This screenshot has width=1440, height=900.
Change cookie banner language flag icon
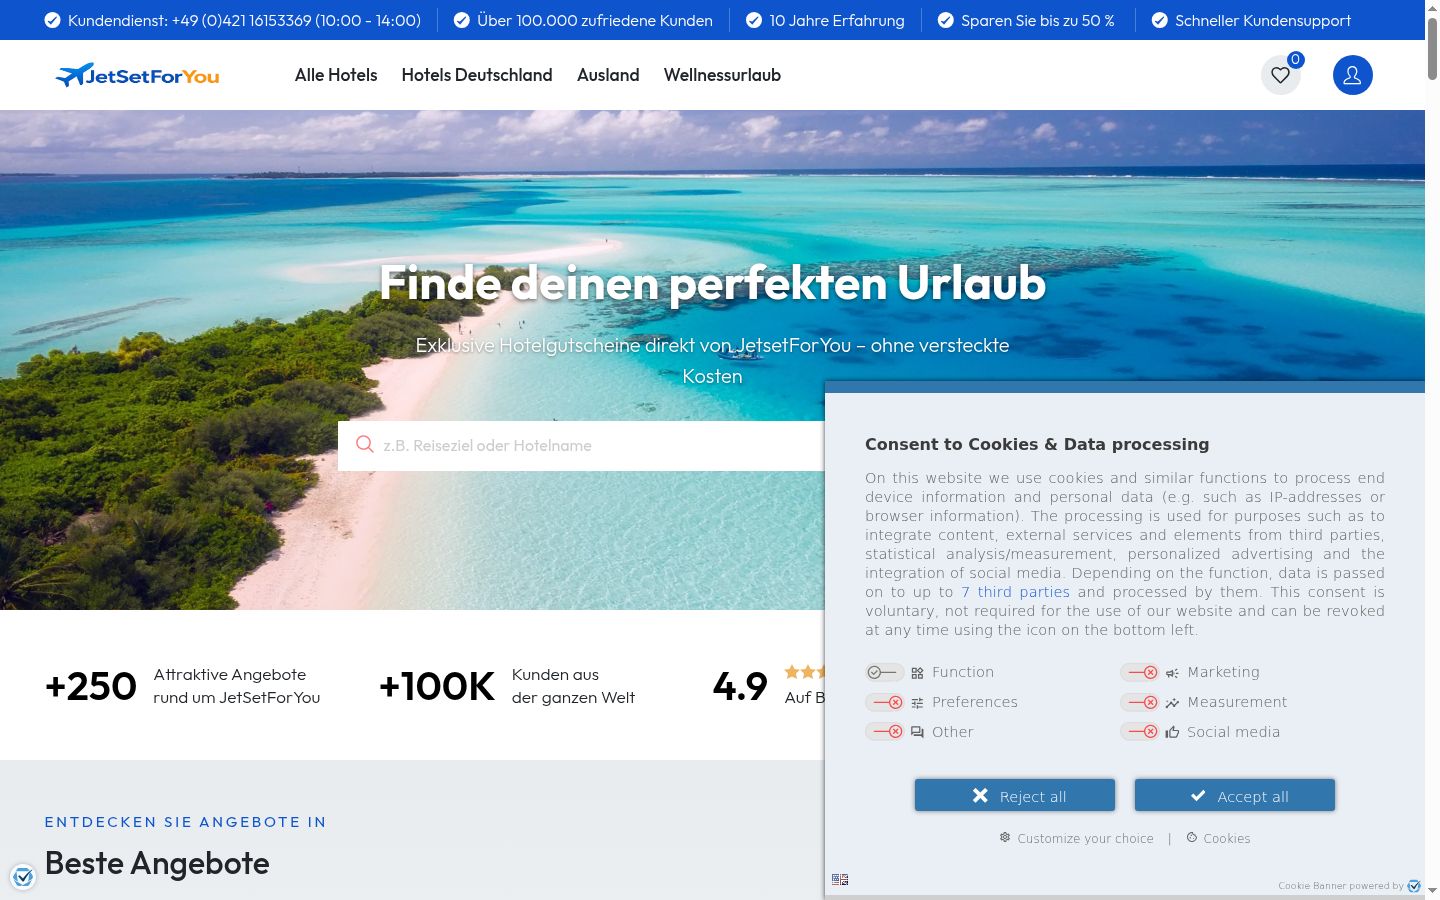click(840, 880)
